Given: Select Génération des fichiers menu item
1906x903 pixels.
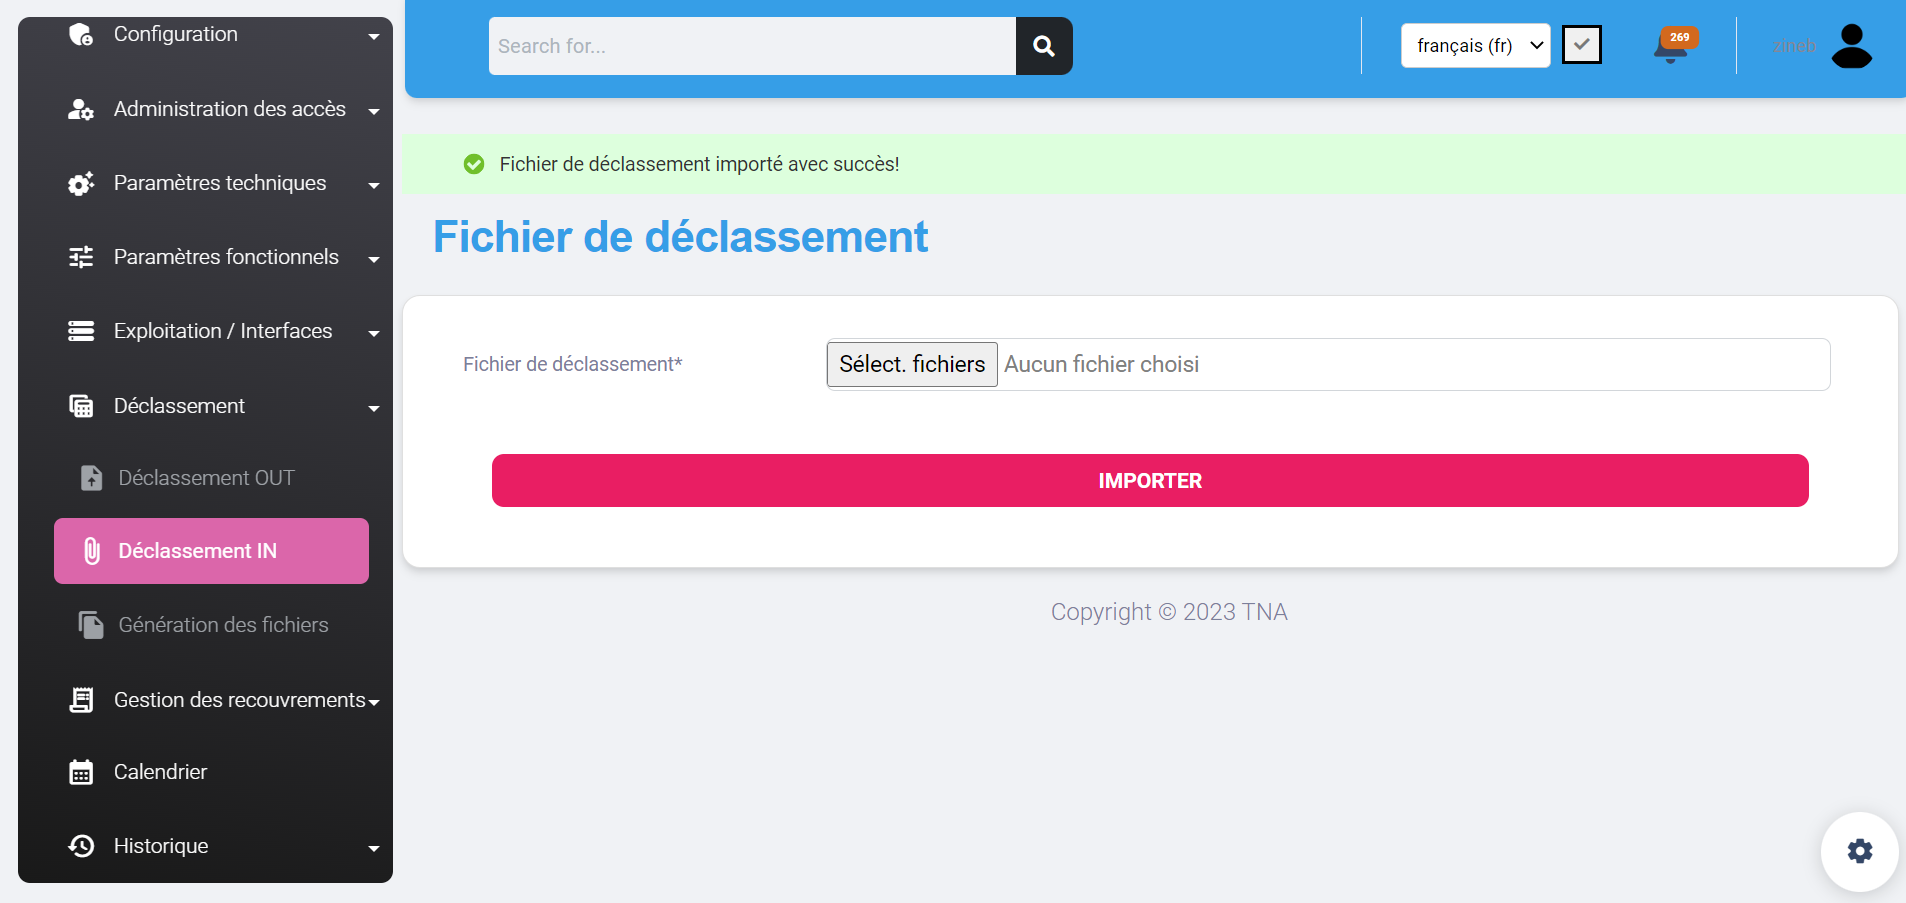Looking at the screenshot, I should pyautogui.click(x=222, y=625).
